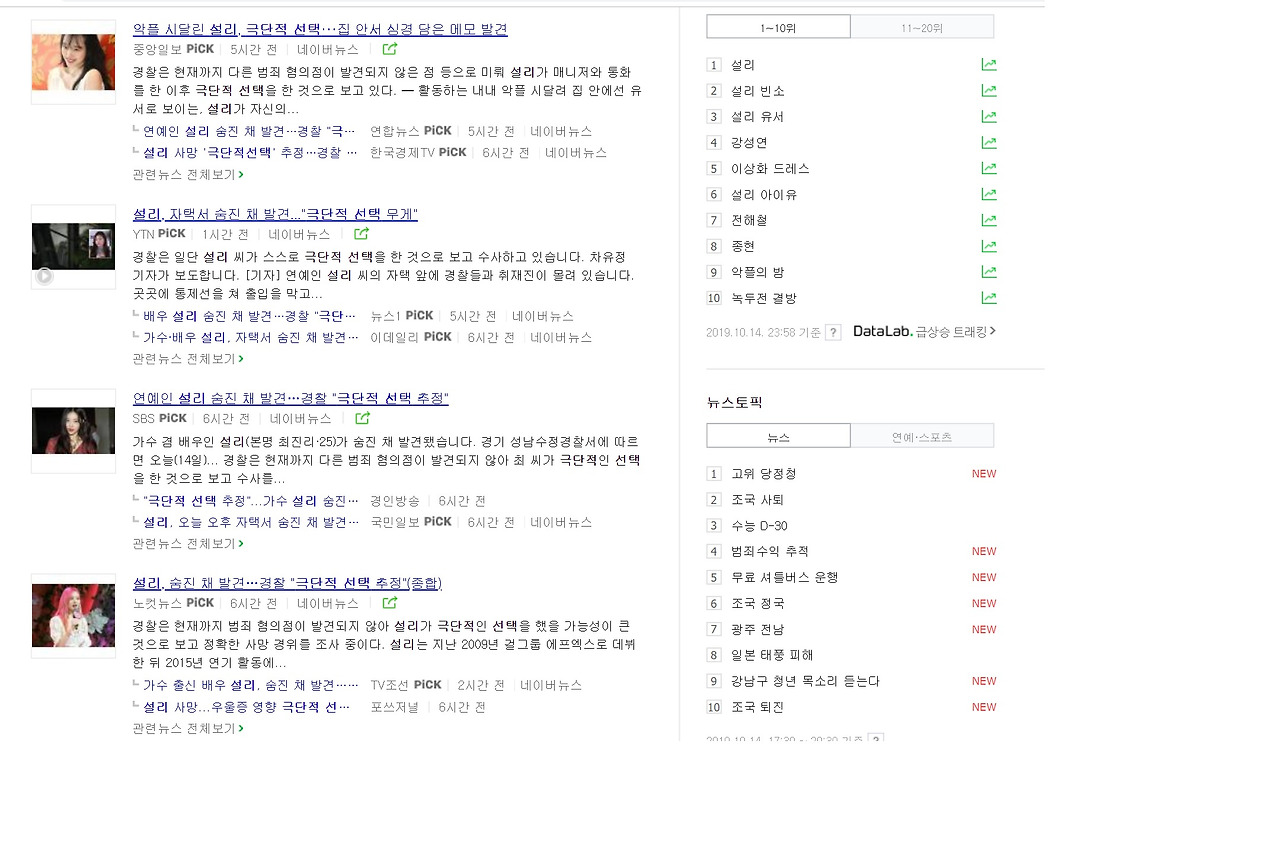
Task: Click the question mark help icon near DataLab
Action: [x=833, y=332]
